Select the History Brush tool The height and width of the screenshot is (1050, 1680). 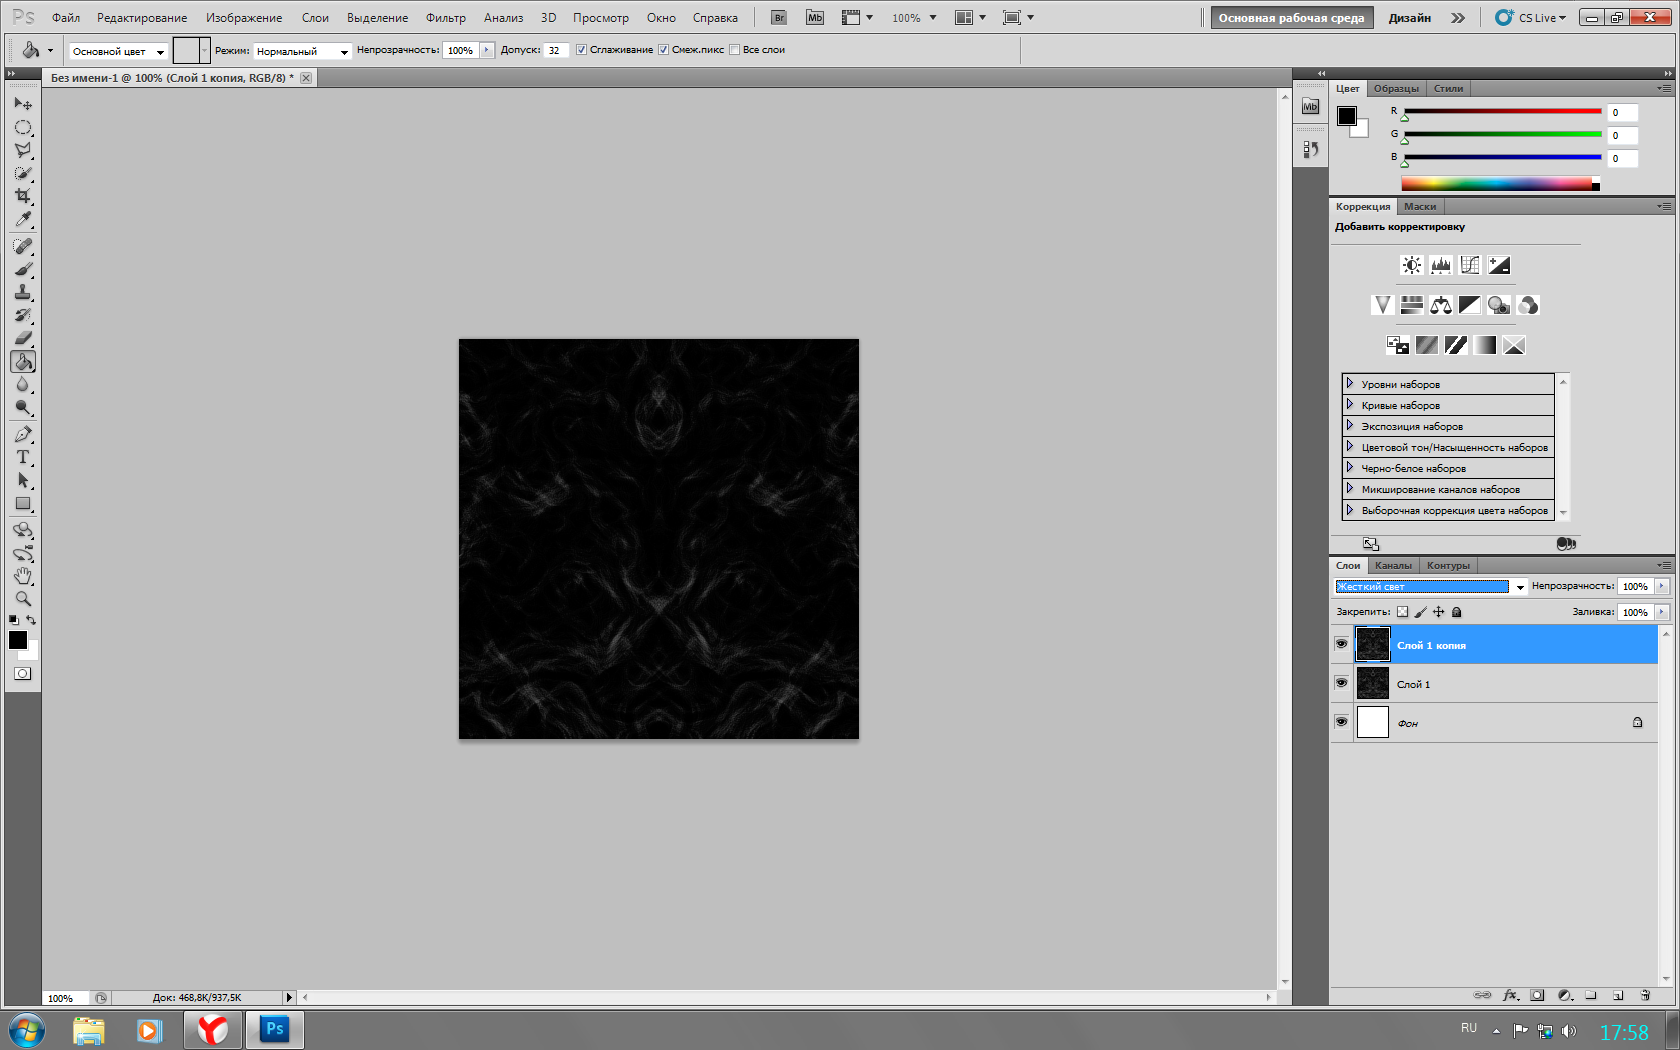point(23,315)
